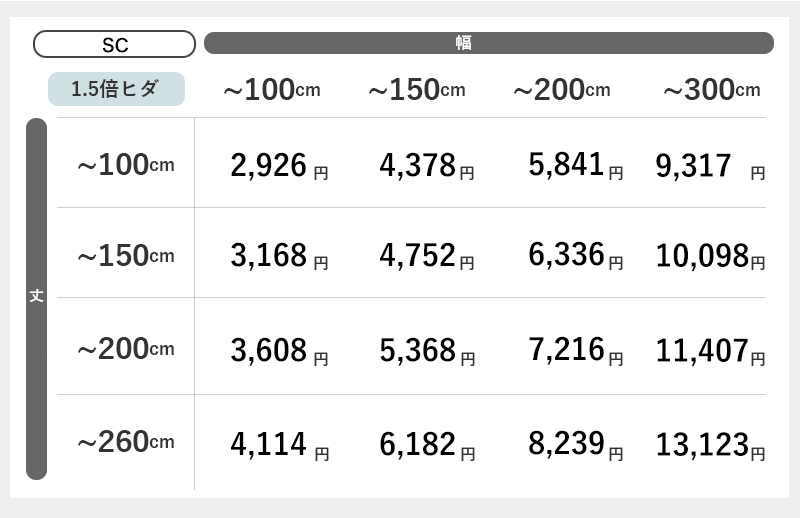Select the ~200cm width column header

click(x=562, y=90)
